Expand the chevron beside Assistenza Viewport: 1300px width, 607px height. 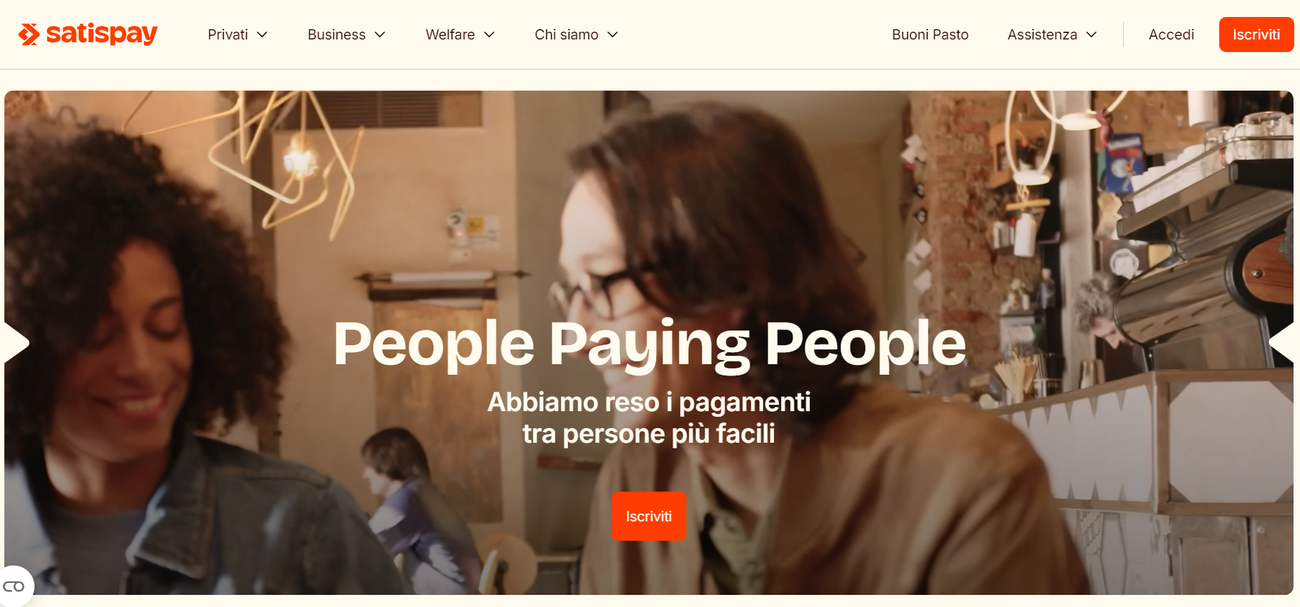click(1091, 34)
